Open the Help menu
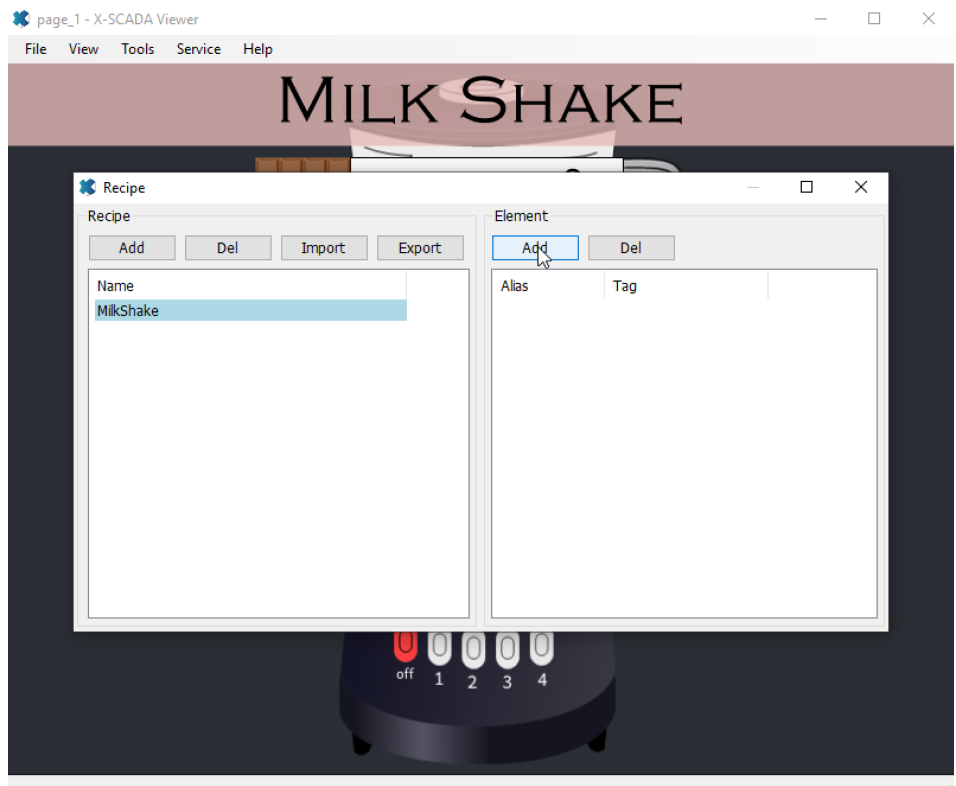 tap(257, 49)
